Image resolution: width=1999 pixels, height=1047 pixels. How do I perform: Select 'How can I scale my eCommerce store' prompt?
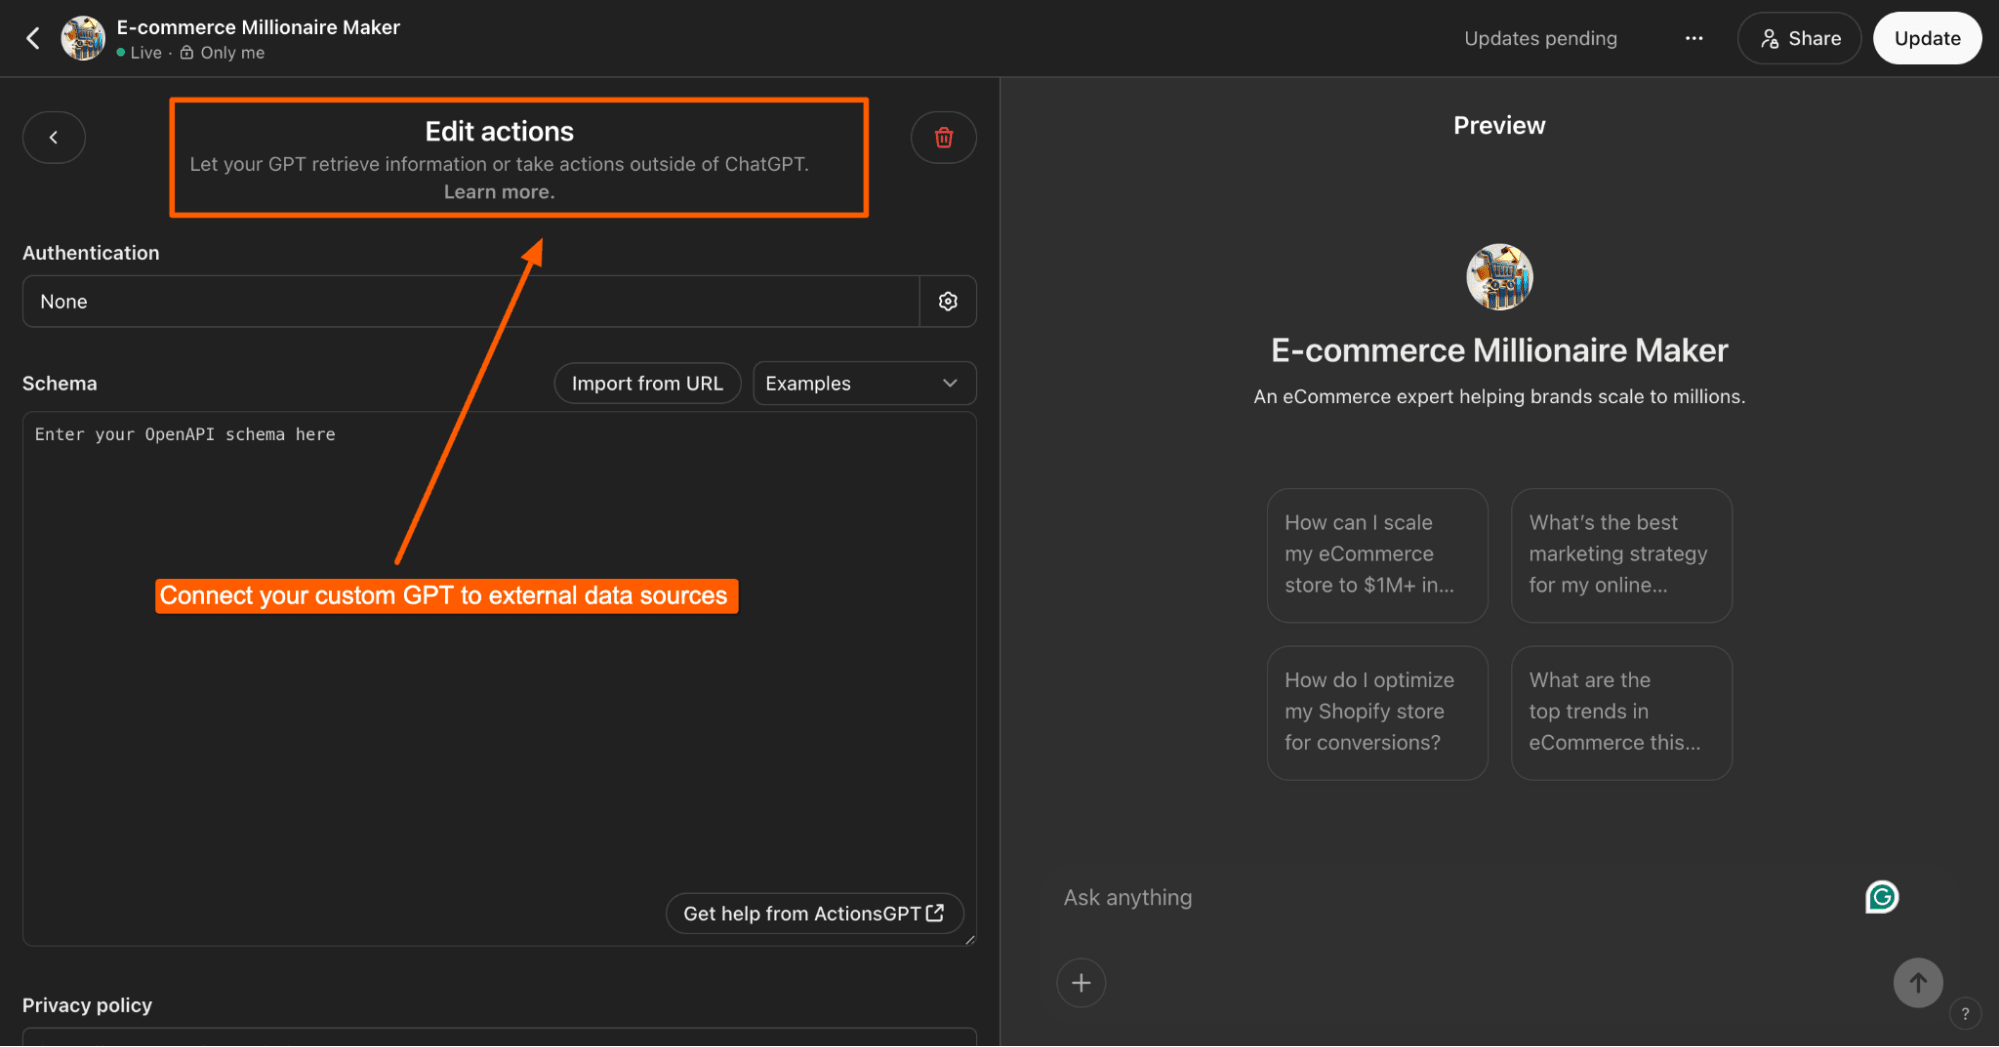(x=1377, y=555)
